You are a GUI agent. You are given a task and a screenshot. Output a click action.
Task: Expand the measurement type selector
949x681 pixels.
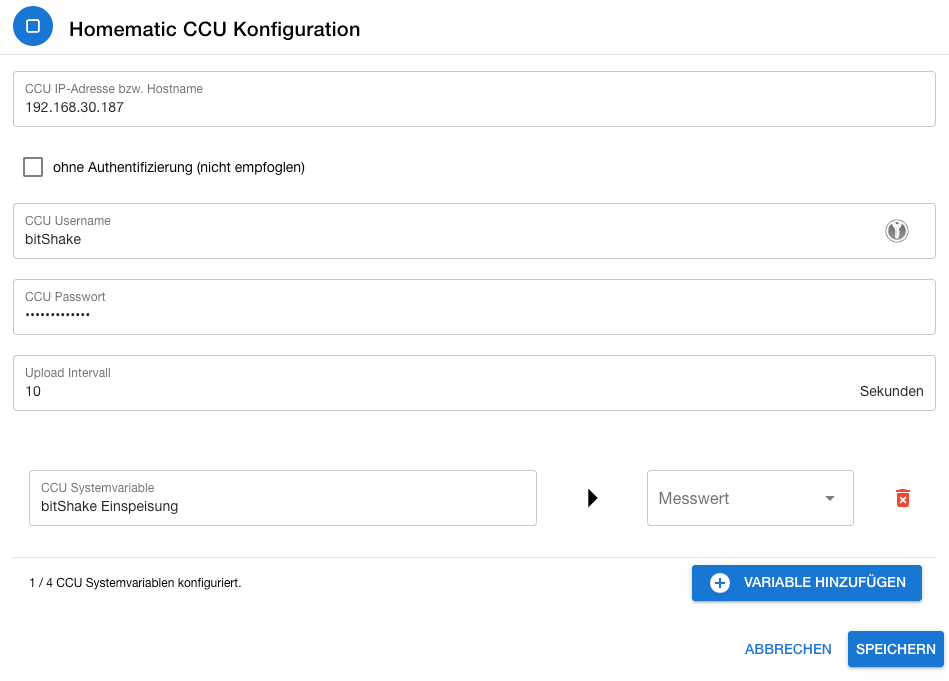(x=750, y=497)
